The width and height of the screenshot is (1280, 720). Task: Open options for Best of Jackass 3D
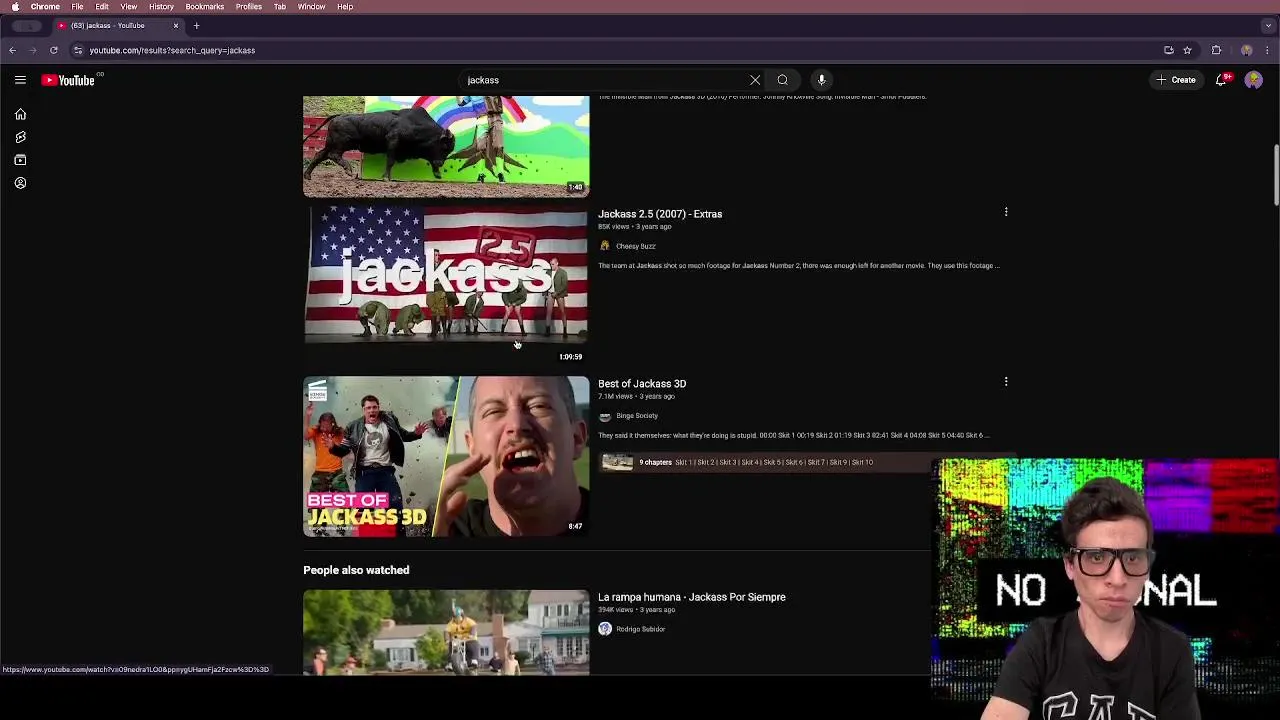pyautogui.click(x=1006, y=382)
